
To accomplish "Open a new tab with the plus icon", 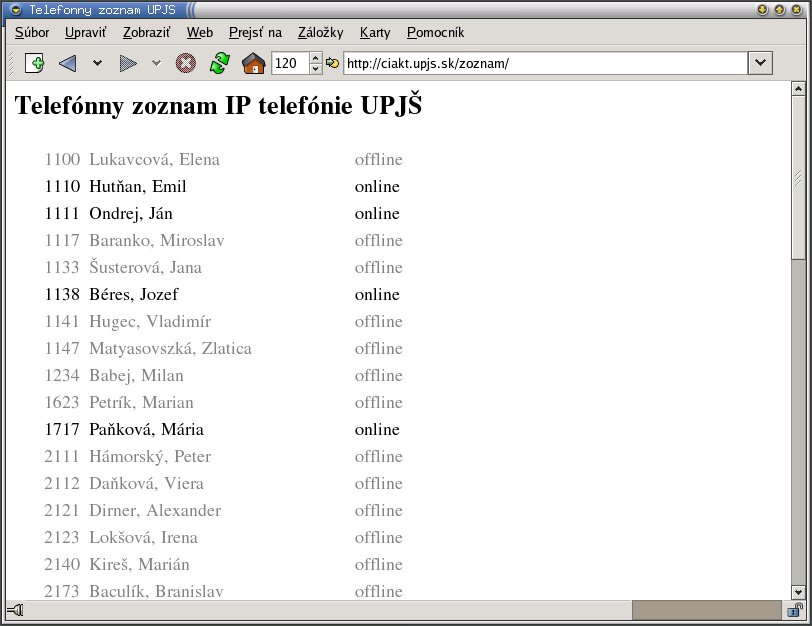I will tap(35, 64).
